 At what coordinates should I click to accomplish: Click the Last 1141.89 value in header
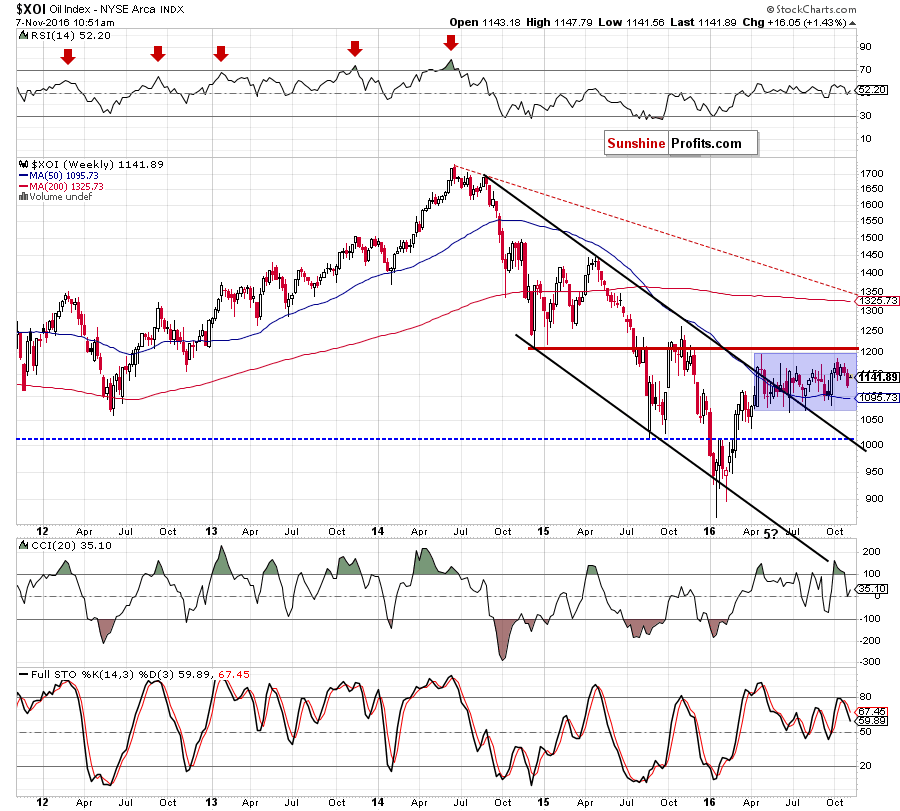click(703, 22)
